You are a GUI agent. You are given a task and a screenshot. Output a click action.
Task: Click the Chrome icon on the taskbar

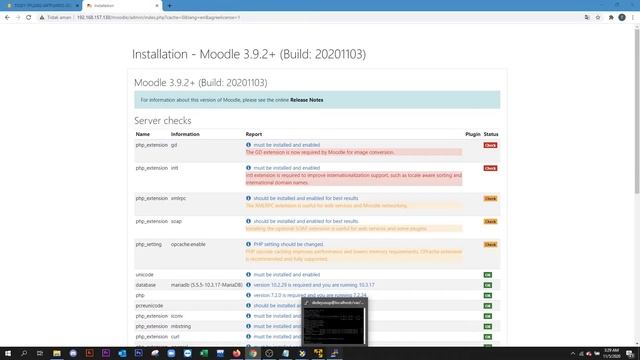tap(253, 353)
